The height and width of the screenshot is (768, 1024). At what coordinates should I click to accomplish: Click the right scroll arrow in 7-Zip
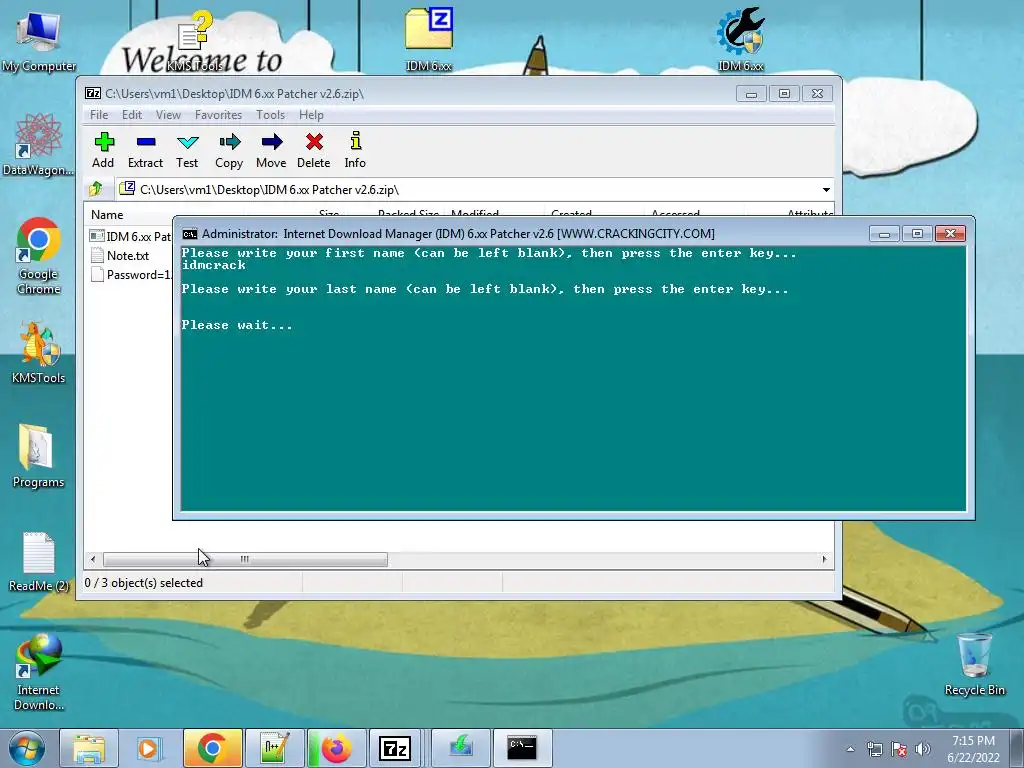(824, 560)
